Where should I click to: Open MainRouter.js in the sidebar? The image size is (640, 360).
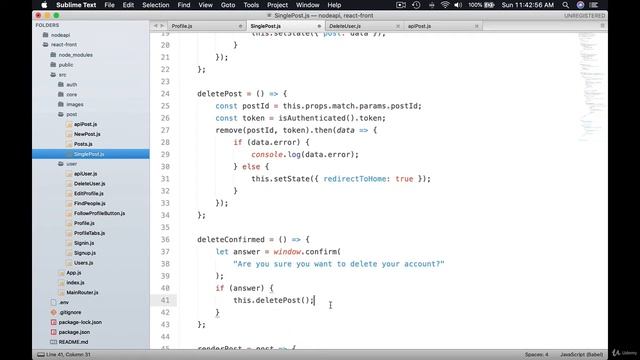point(82,293)
